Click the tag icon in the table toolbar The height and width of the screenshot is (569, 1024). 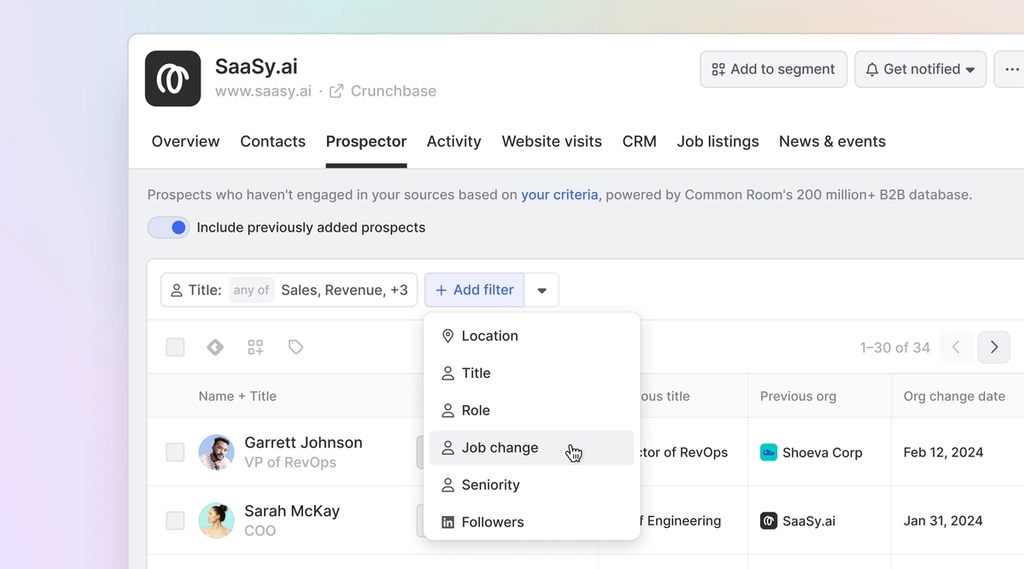(296, 347)
